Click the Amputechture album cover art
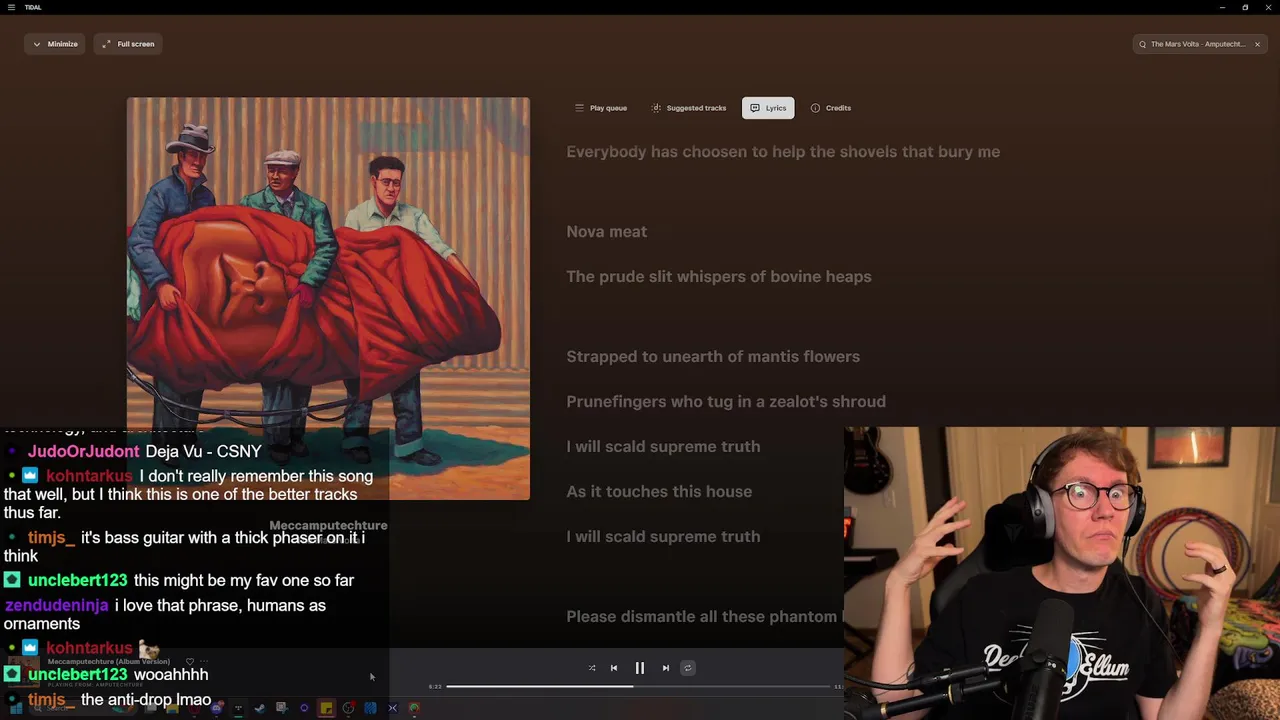The width and height of the screenshot is (1280, 720). (328, 298)
